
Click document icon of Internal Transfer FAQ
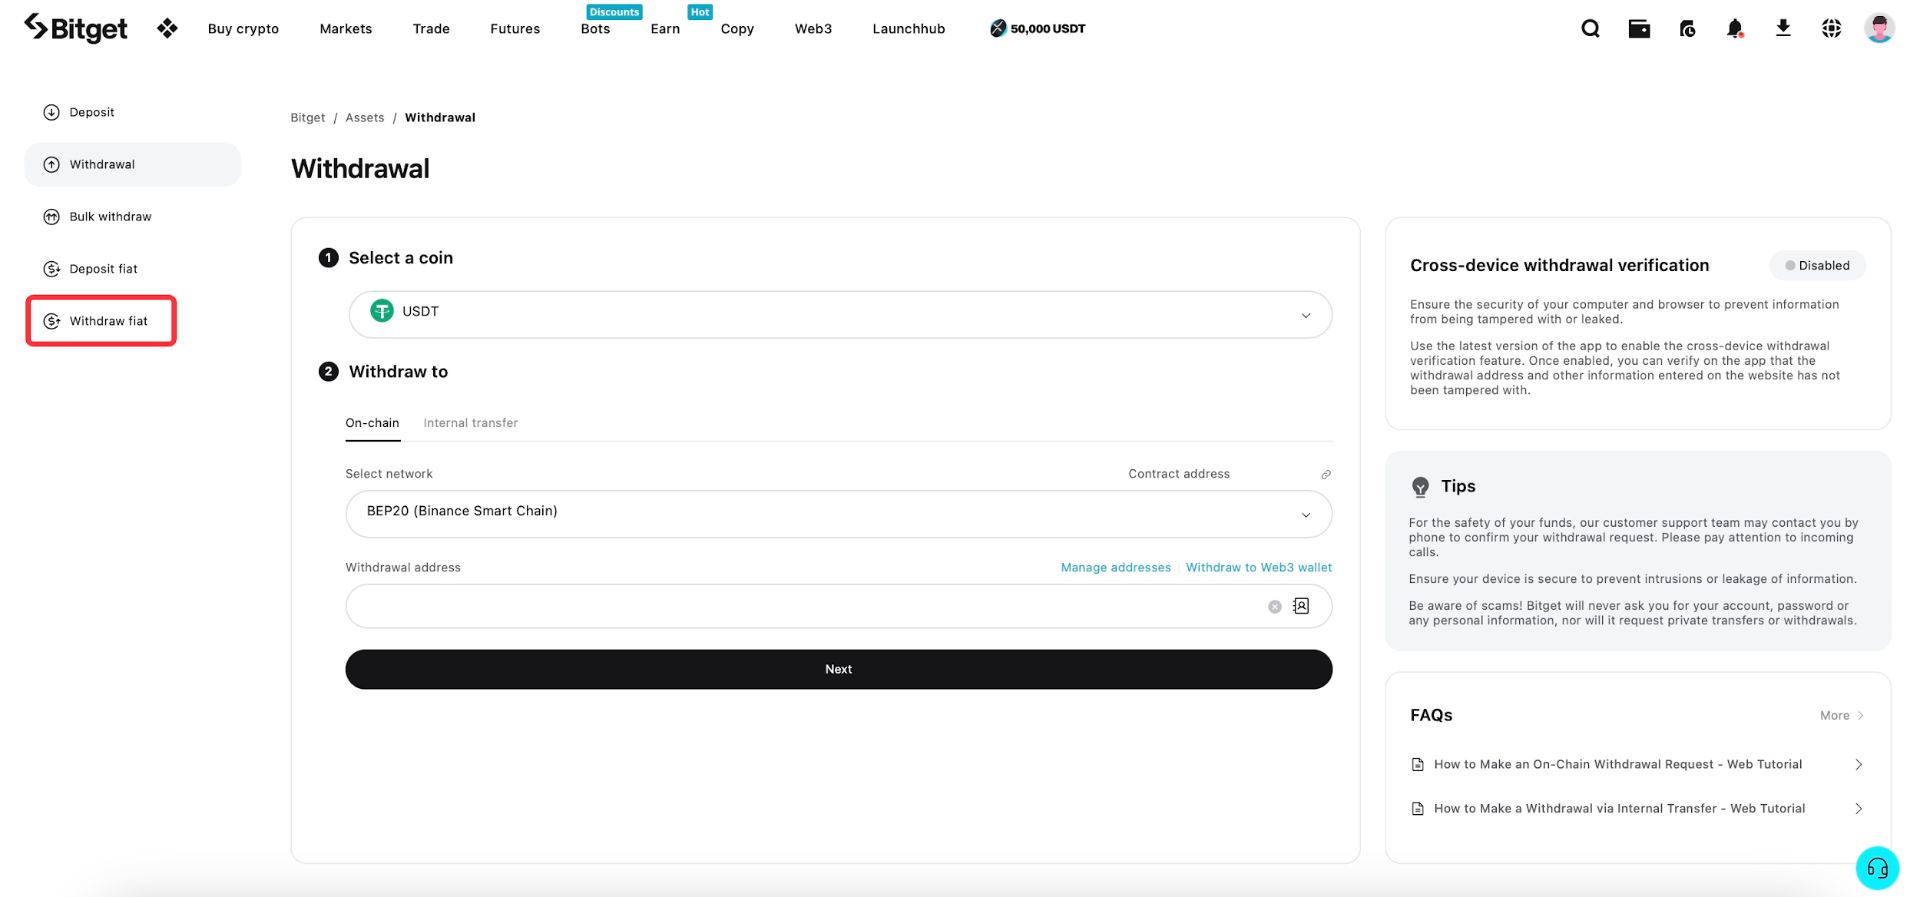pyautogui.click(x=1417, y=809)
